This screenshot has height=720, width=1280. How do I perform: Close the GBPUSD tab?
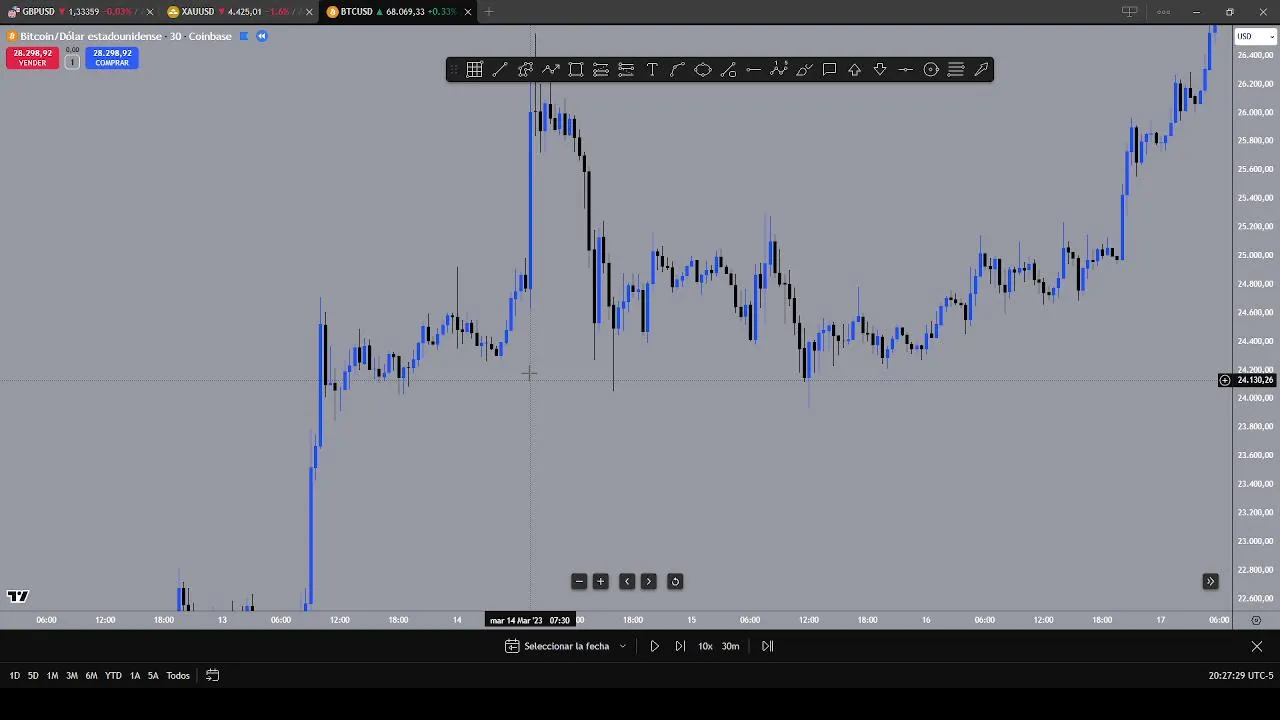tap(150, 12)
